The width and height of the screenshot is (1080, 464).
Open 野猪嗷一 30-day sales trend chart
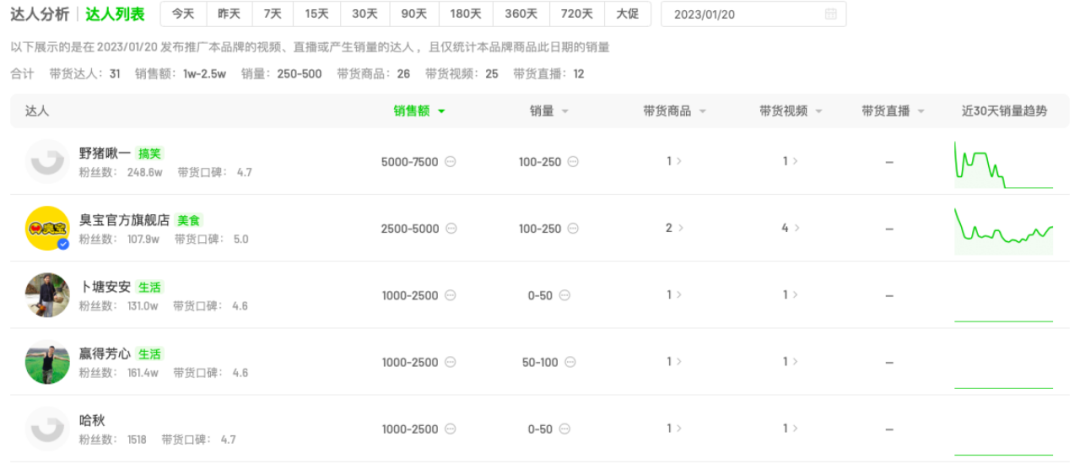[1003, 164]
